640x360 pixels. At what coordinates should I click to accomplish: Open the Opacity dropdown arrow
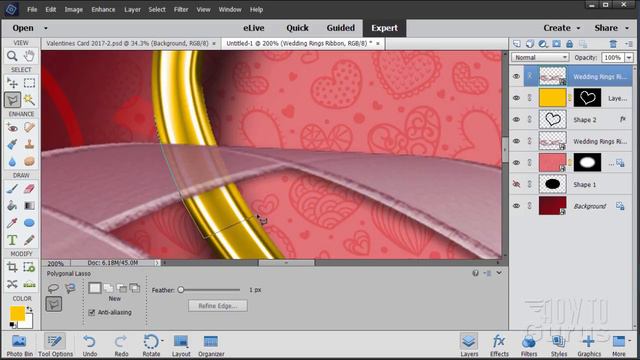click(x=629, y=58)
